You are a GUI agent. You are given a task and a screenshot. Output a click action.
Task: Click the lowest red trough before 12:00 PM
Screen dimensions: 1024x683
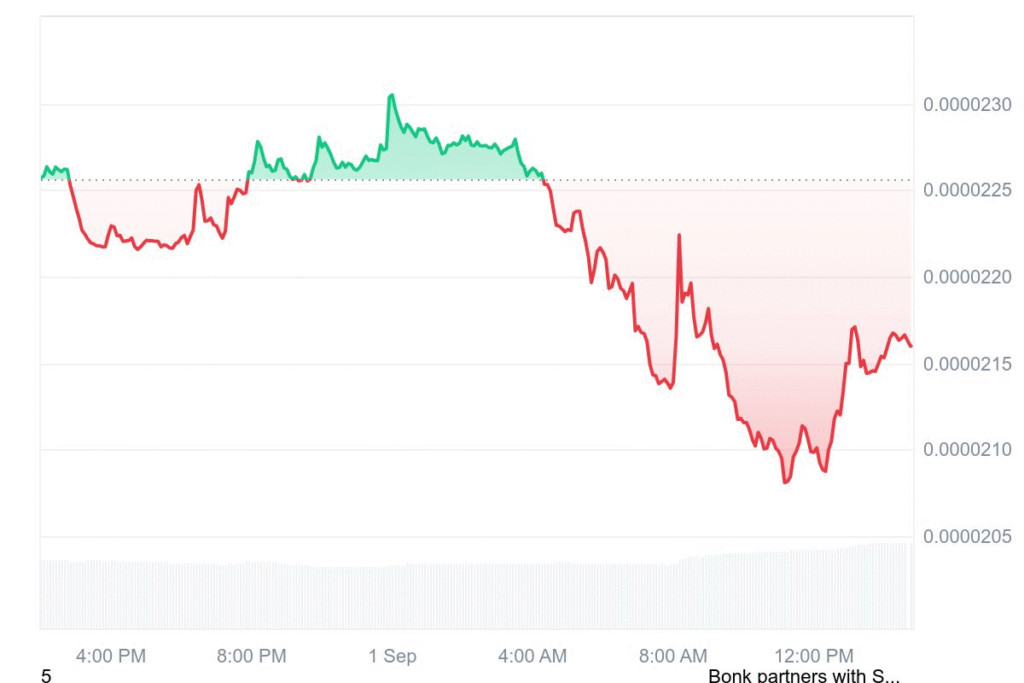786,481
